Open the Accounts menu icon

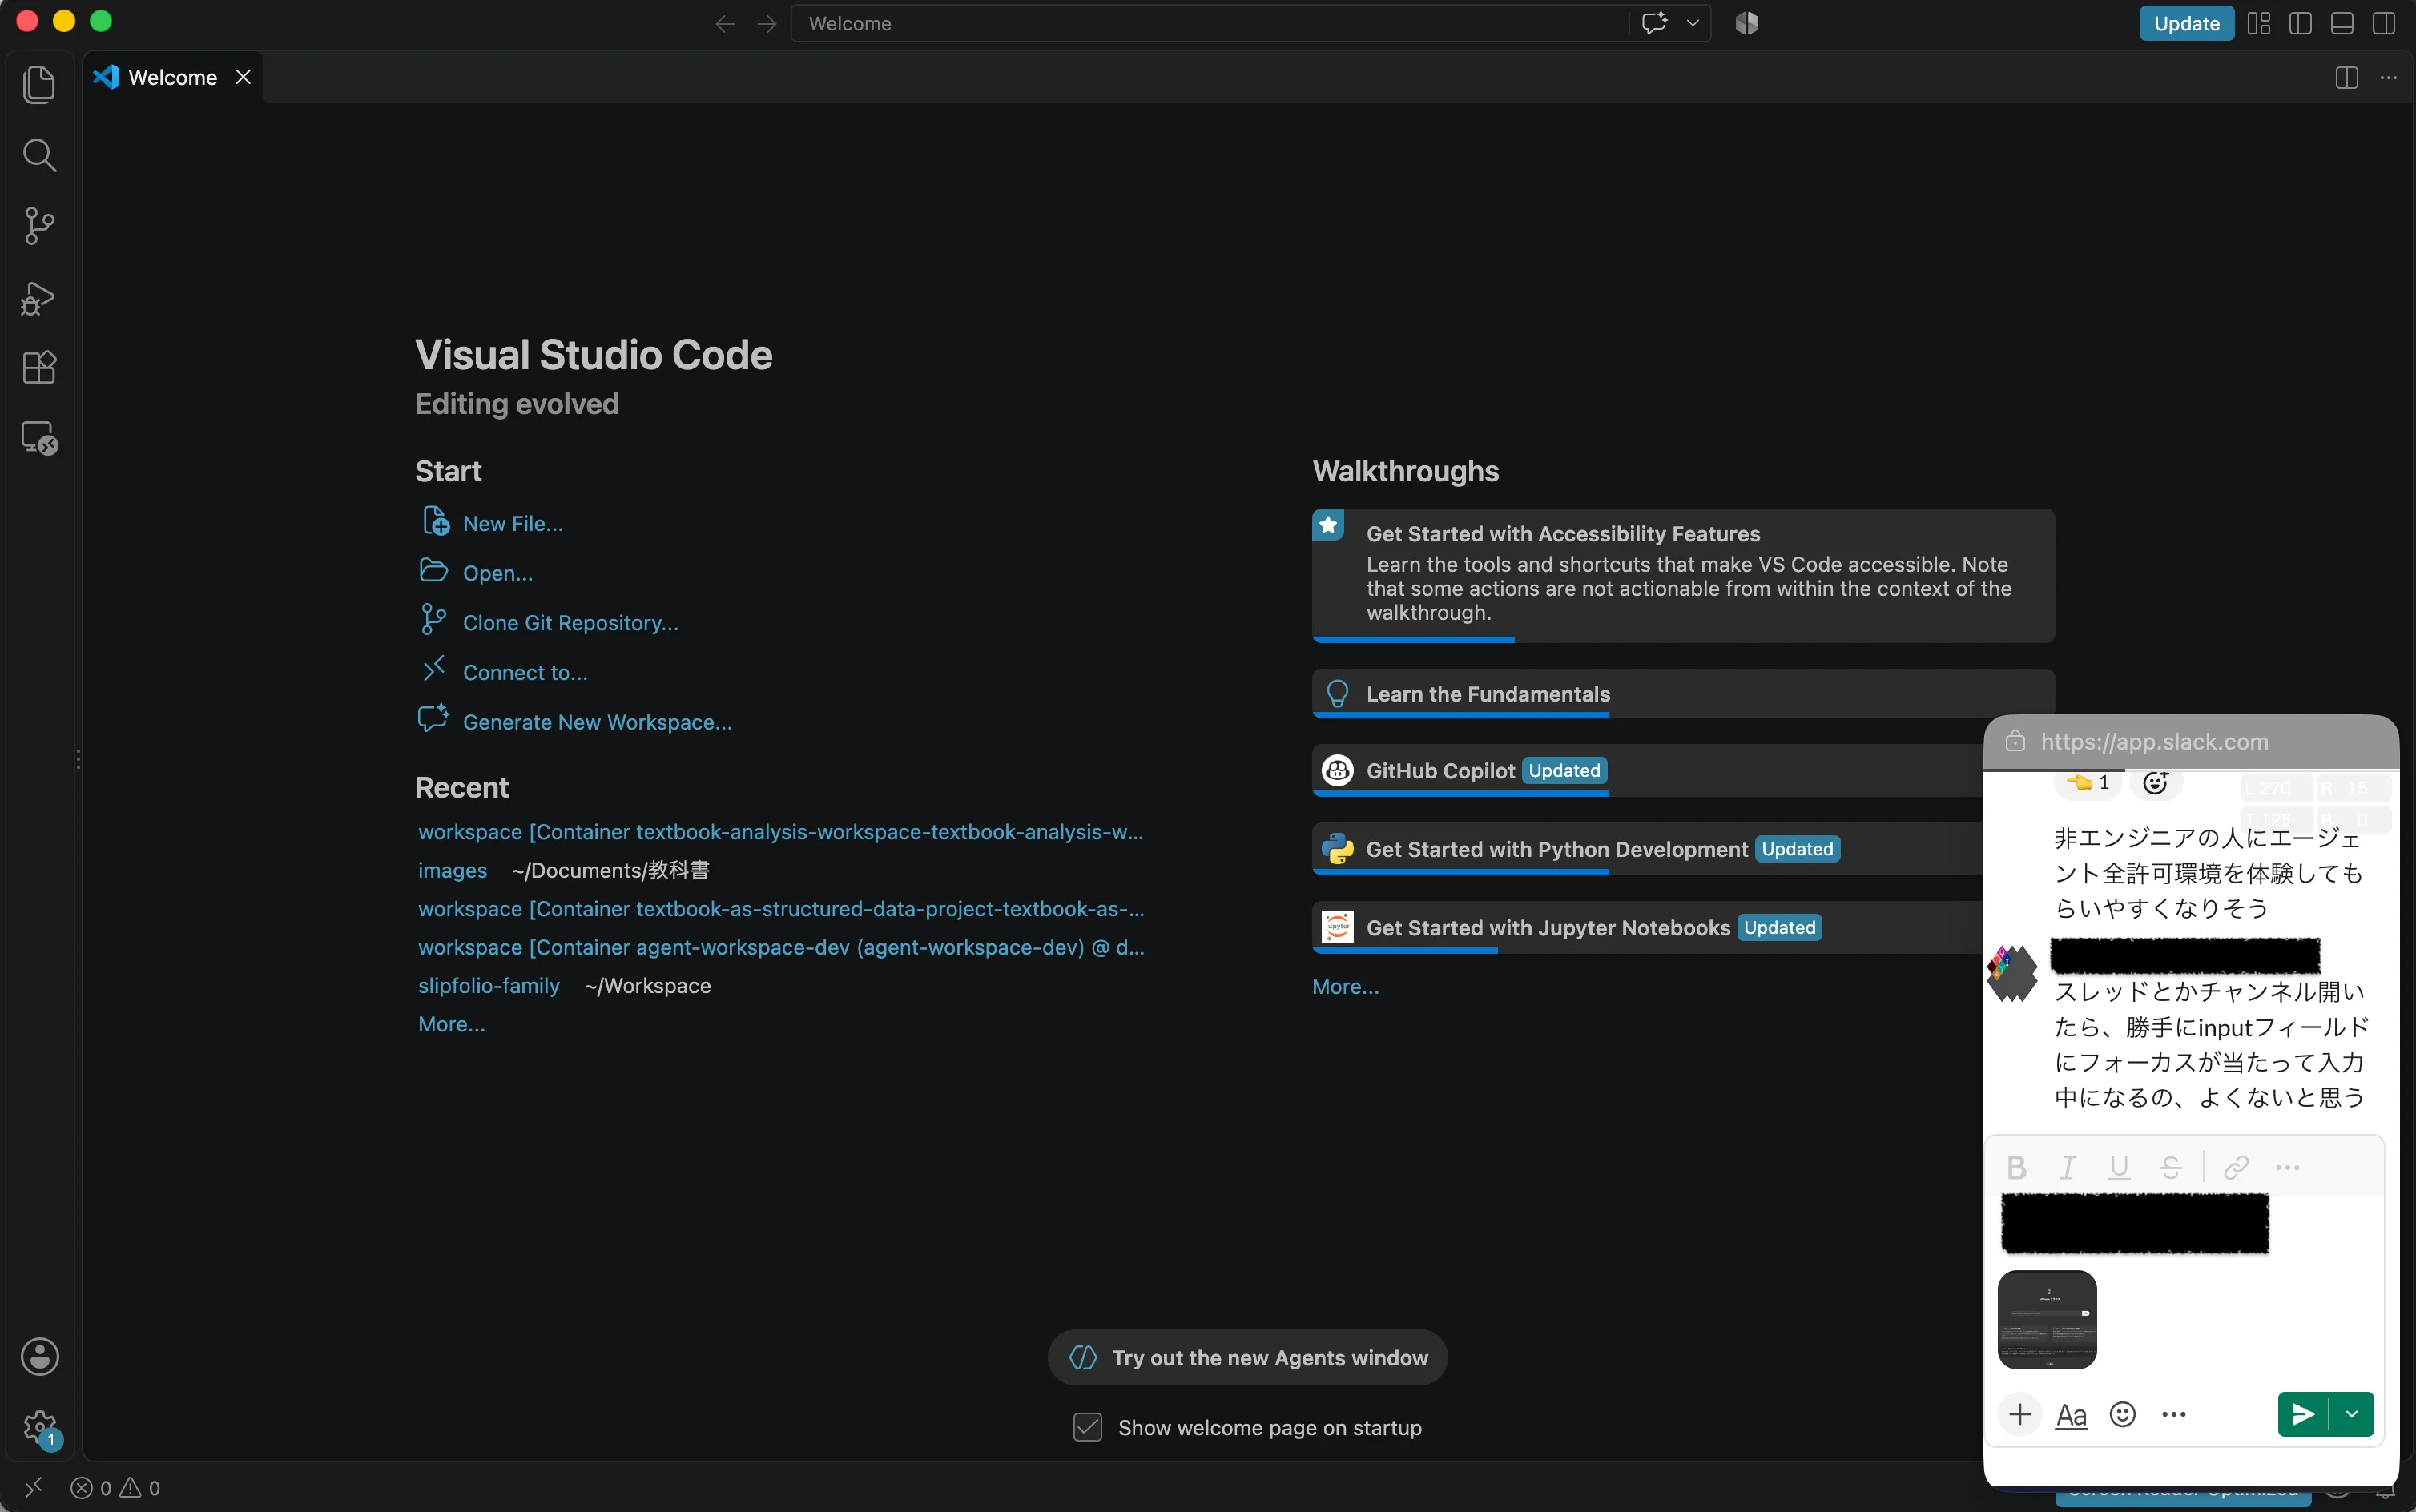pyautogui.click(x=39, y=1357)
